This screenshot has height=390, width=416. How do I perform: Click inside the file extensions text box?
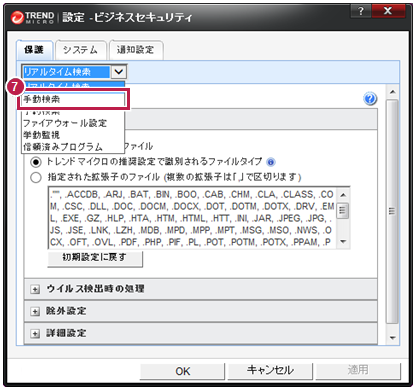click(193, 218)
